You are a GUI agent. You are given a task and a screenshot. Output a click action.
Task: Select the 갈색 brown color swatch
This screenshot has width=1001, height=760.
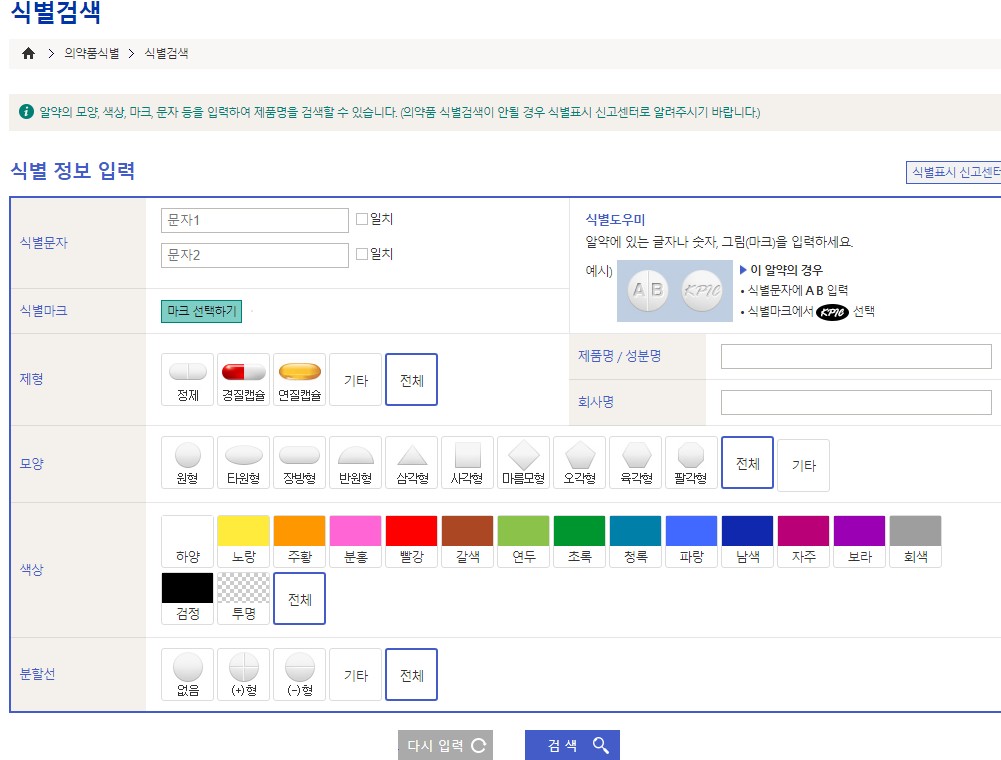(467, 542)
